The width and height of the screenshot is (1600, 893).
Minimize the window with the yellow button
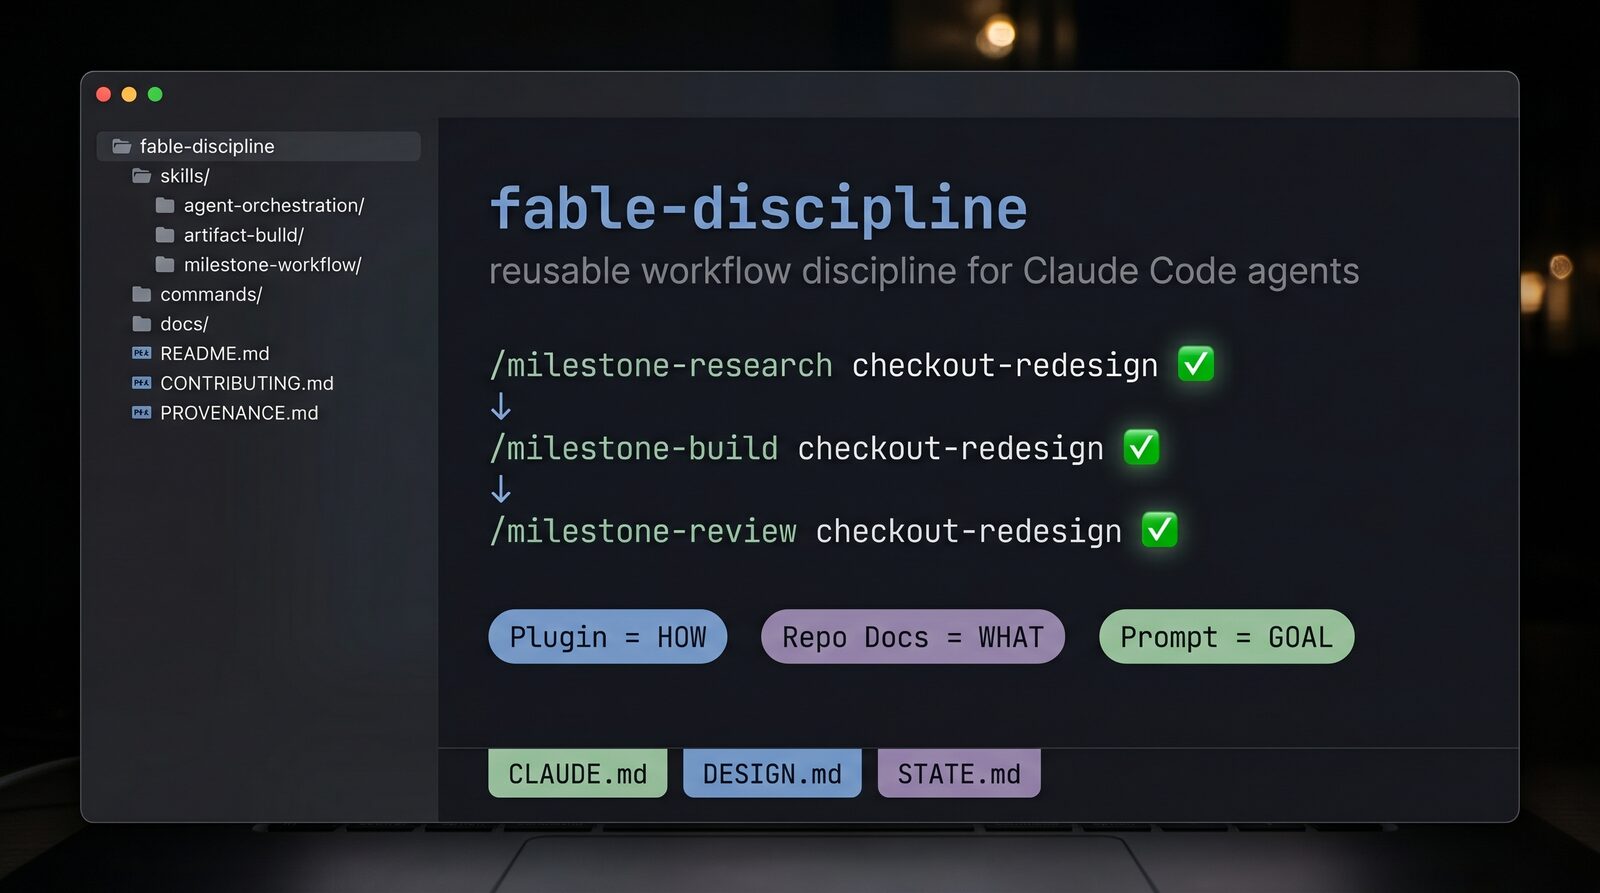[129, 94]
